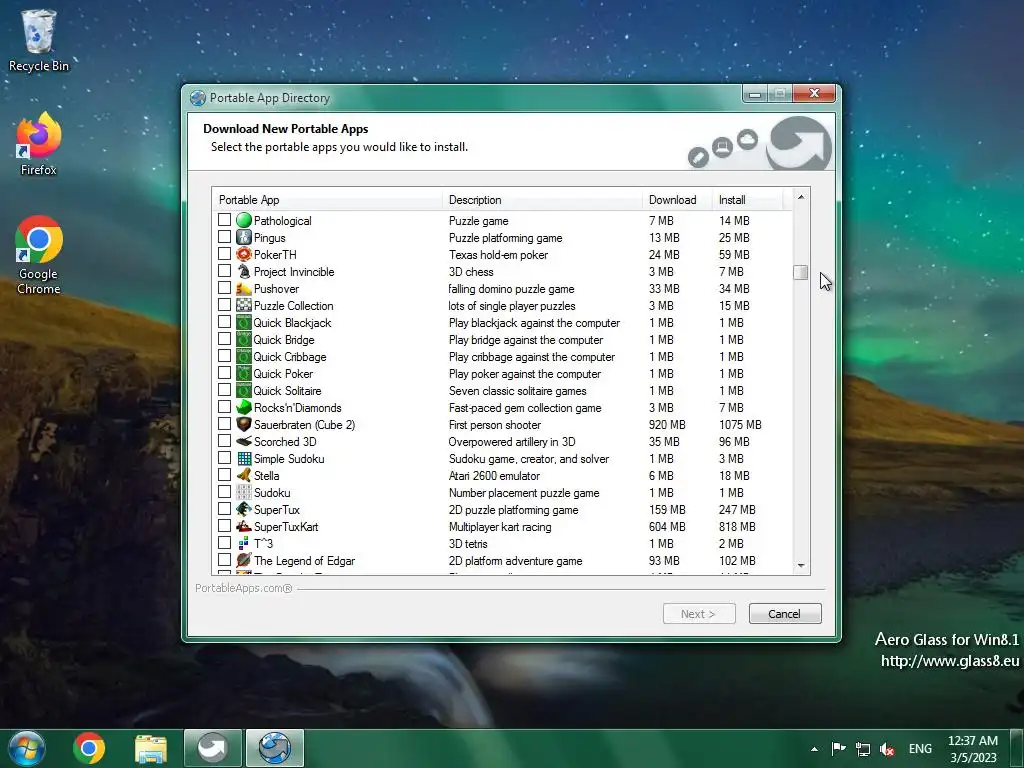Click the Puzzle Collection icon

click(x=244, y=306)
